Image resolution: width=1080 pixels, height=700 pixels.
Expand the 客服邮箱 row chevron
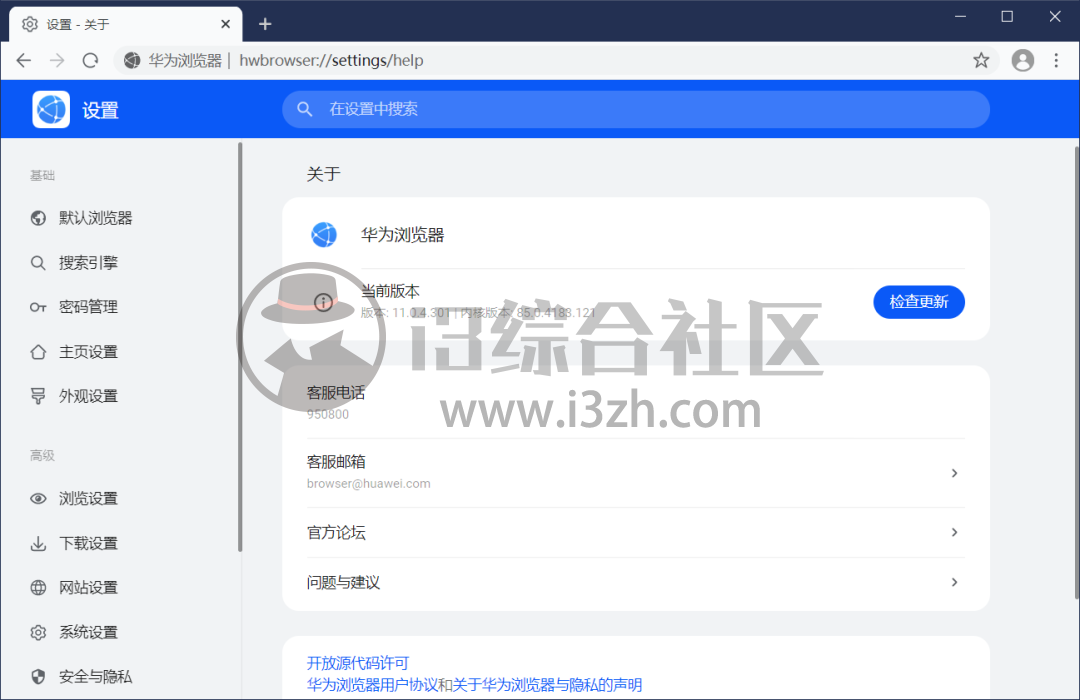coord(954,473)
